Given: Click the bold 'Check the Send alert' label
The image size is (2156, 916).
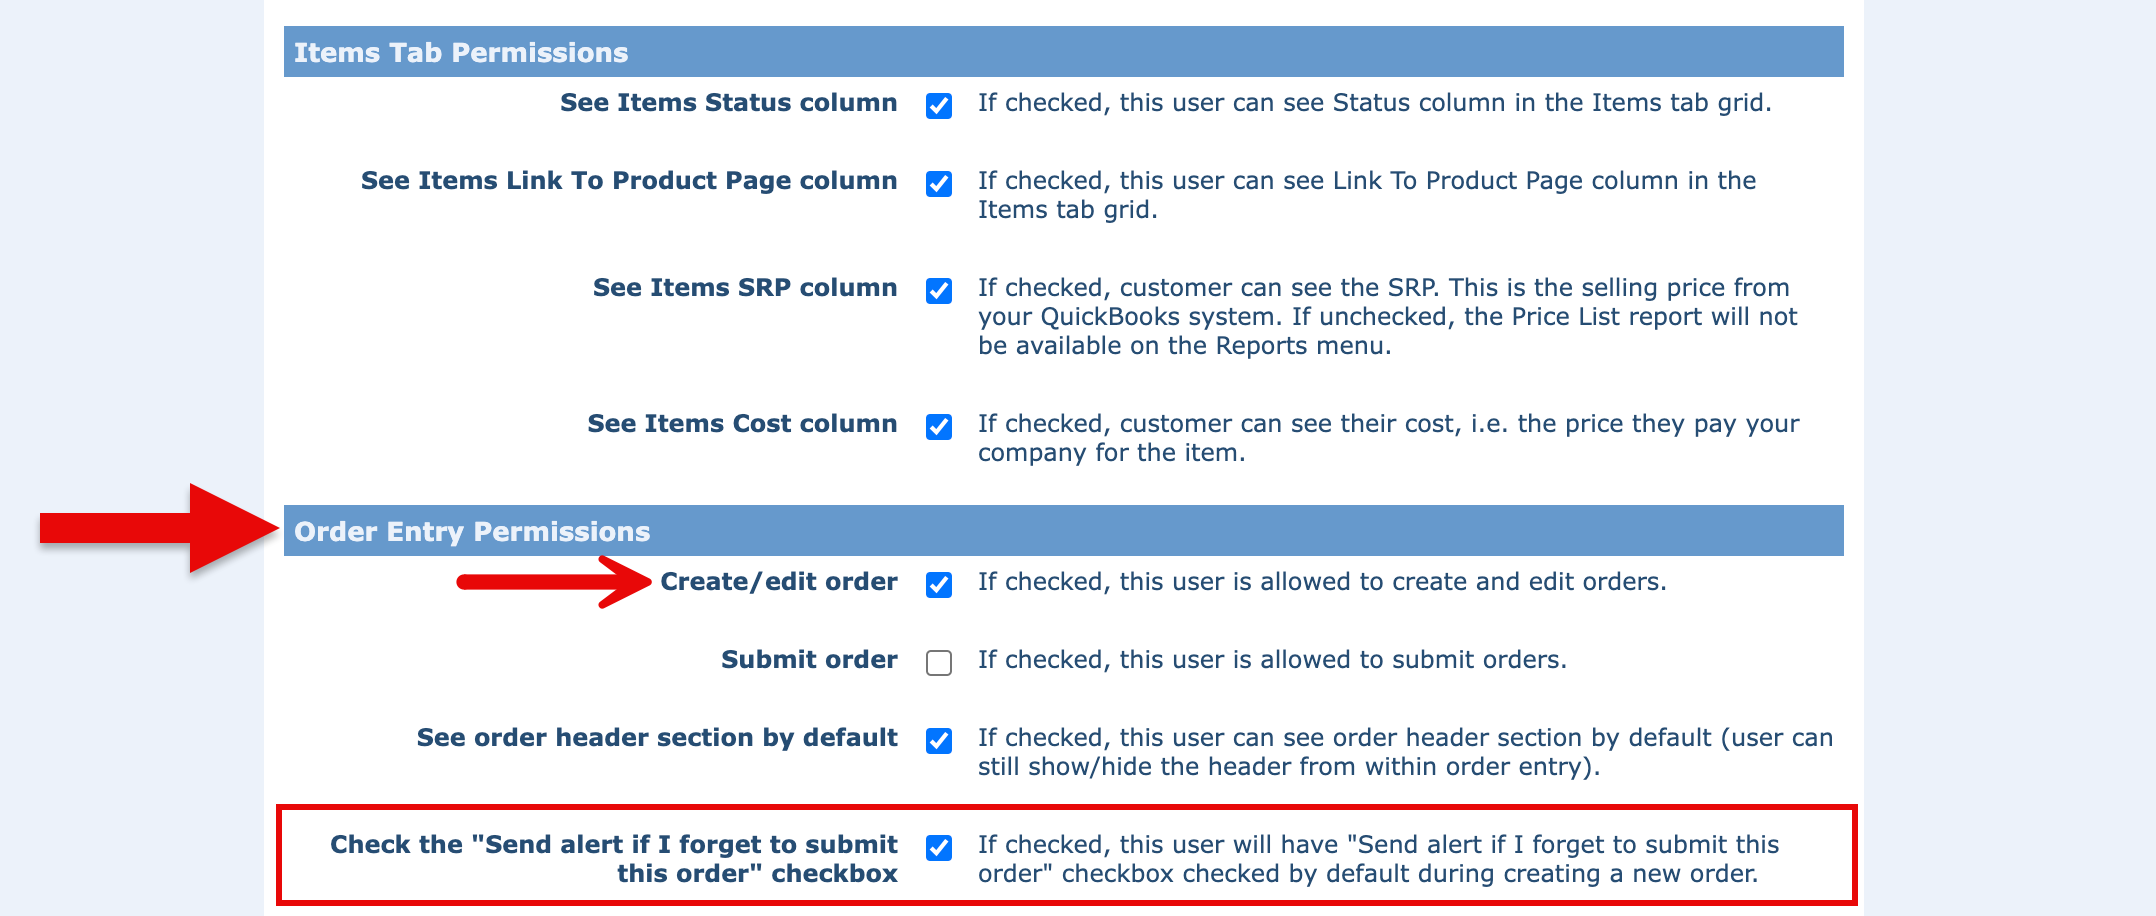Looking at the screenshot, I should [x=614, y=858].
